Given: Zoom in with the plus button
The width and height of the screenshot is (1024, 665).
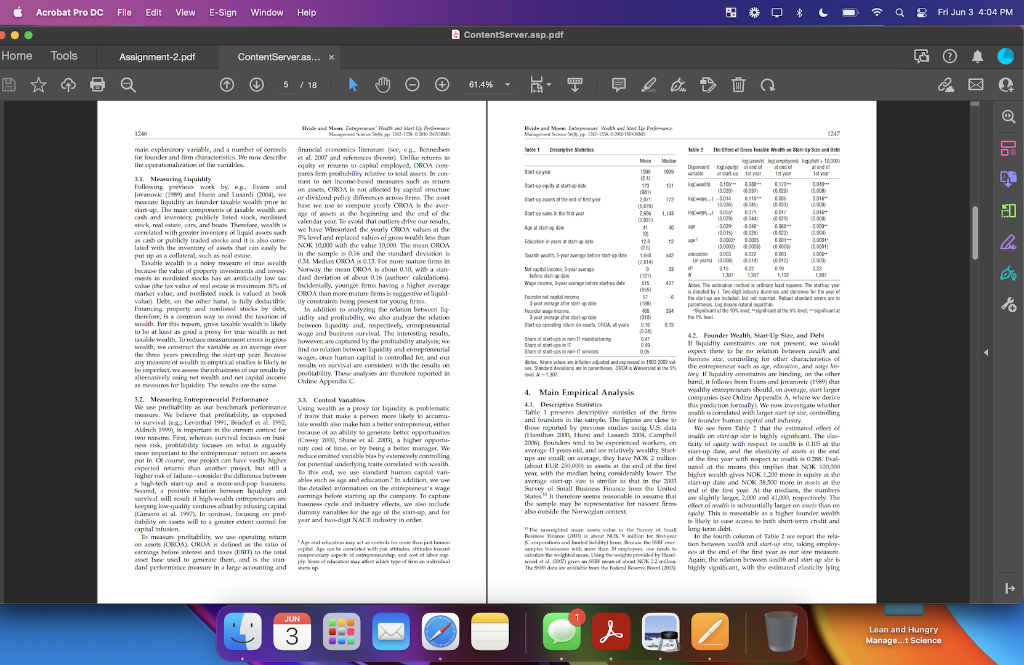Looking at the screenshot, I should tap(442, 85).
